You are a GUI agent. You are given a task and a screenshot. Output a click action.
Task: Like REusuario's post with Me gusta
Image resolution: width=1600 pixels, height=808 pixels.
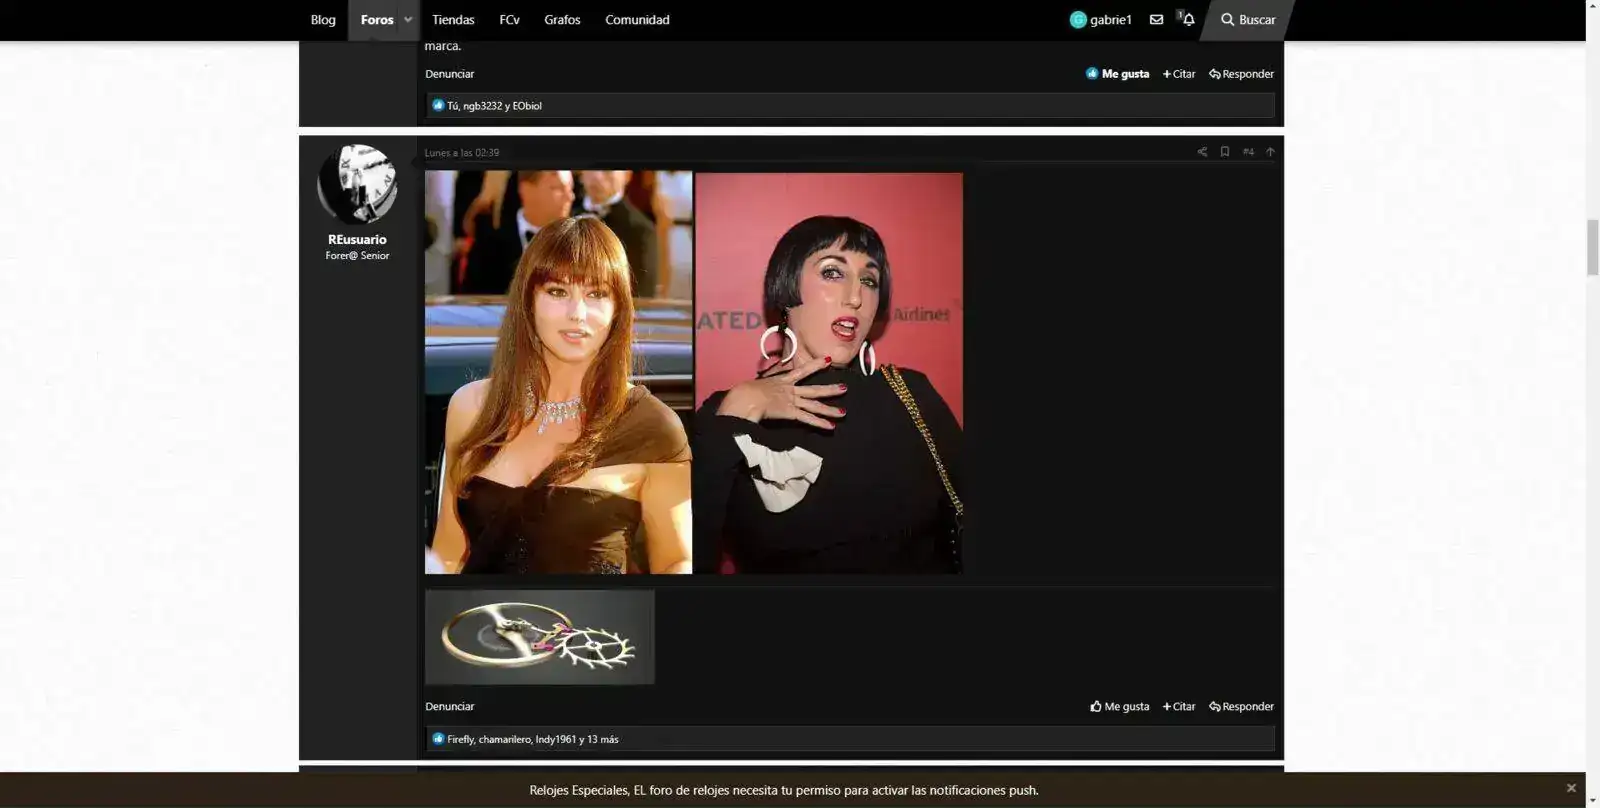(x=1119, y=706)
